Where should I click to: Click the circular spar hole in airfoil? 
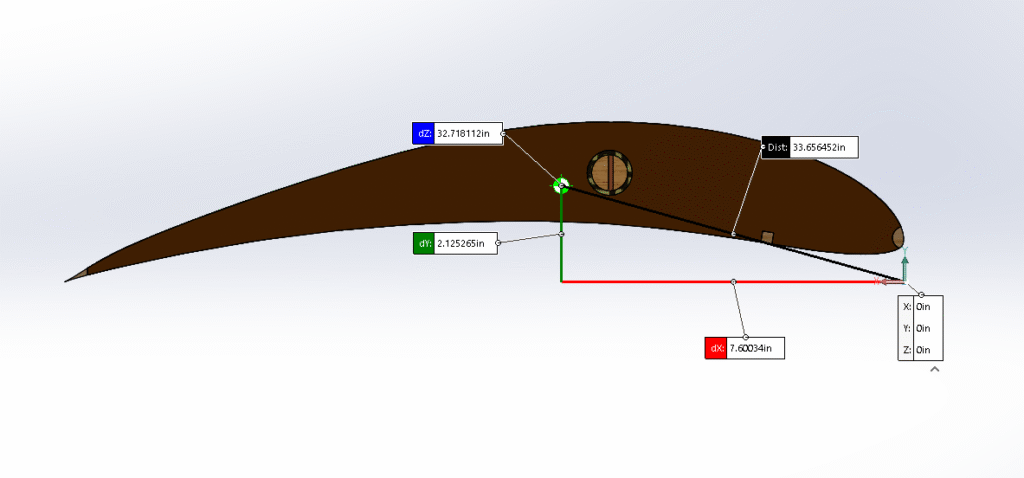click(x=609, y=172)
